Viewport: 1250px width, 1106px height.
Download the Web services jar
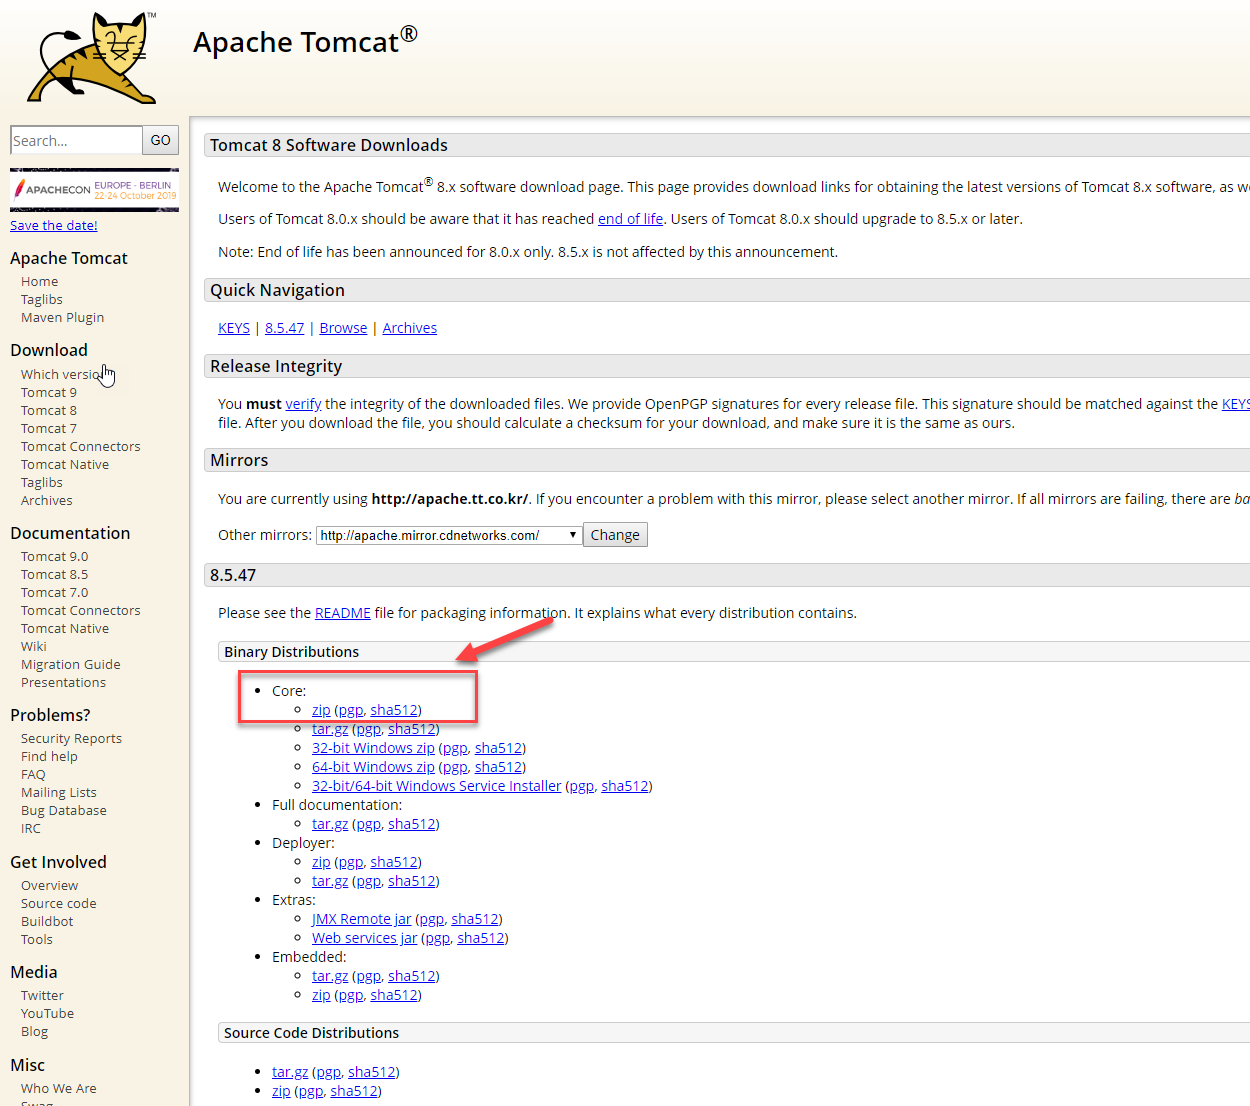coord(364,938)
